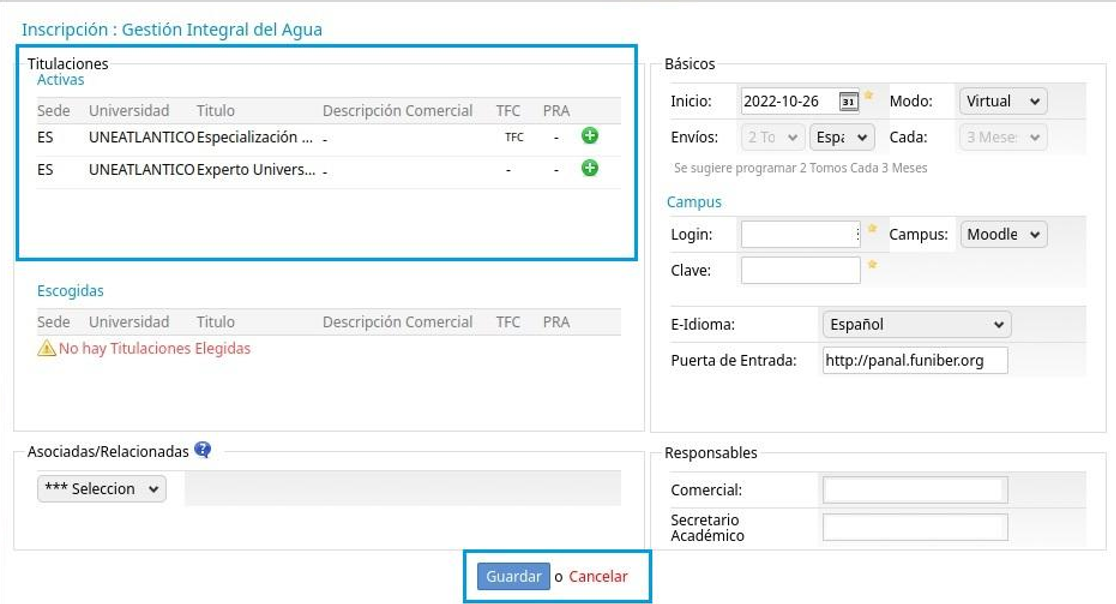The height and width of the screenshot is (604, 1116).
Task: Open the Envíos language dropdown
Action: [x=840, y=137]
